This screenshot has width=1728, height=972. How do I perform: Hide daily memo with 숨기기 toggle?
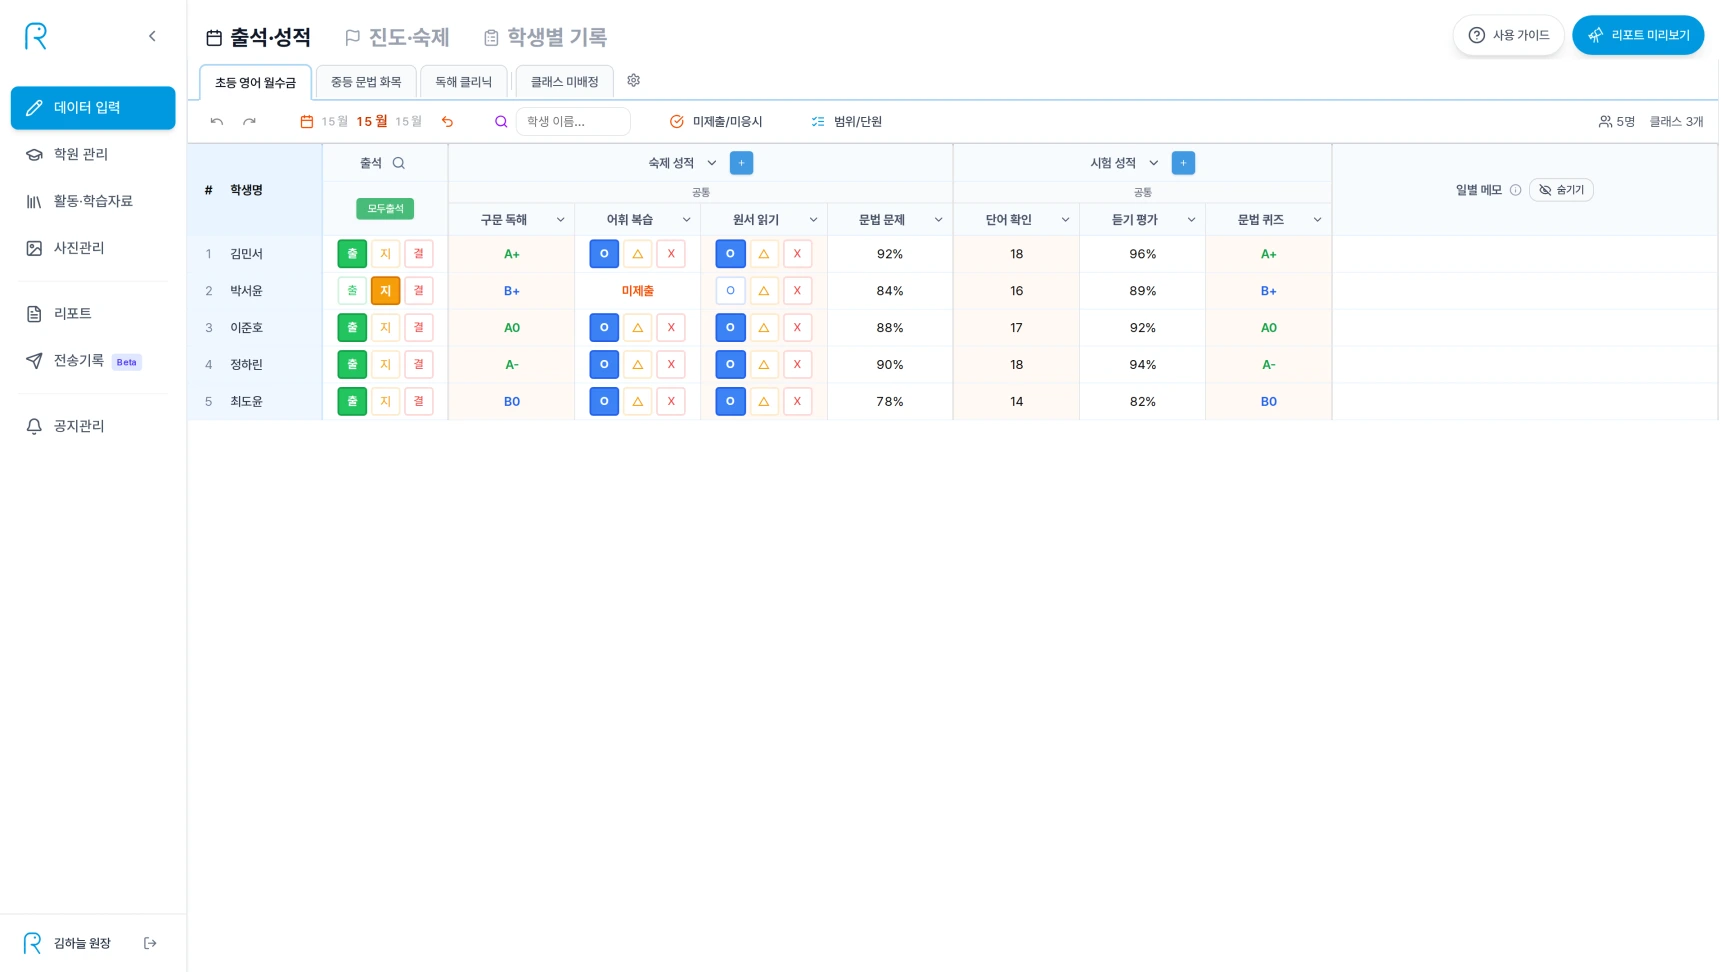pyautogui.click(x=1561, y=190)
